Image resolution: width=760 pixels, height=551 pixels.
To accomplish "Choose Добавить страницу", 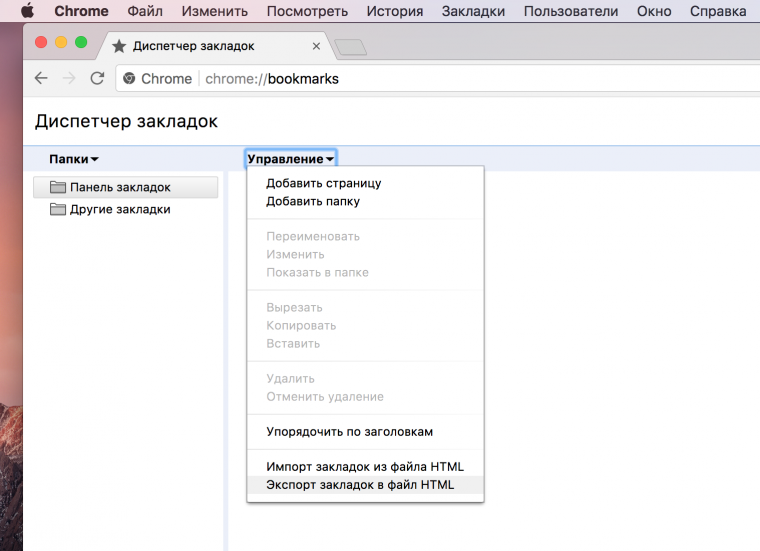I will (x=365, y=183).
